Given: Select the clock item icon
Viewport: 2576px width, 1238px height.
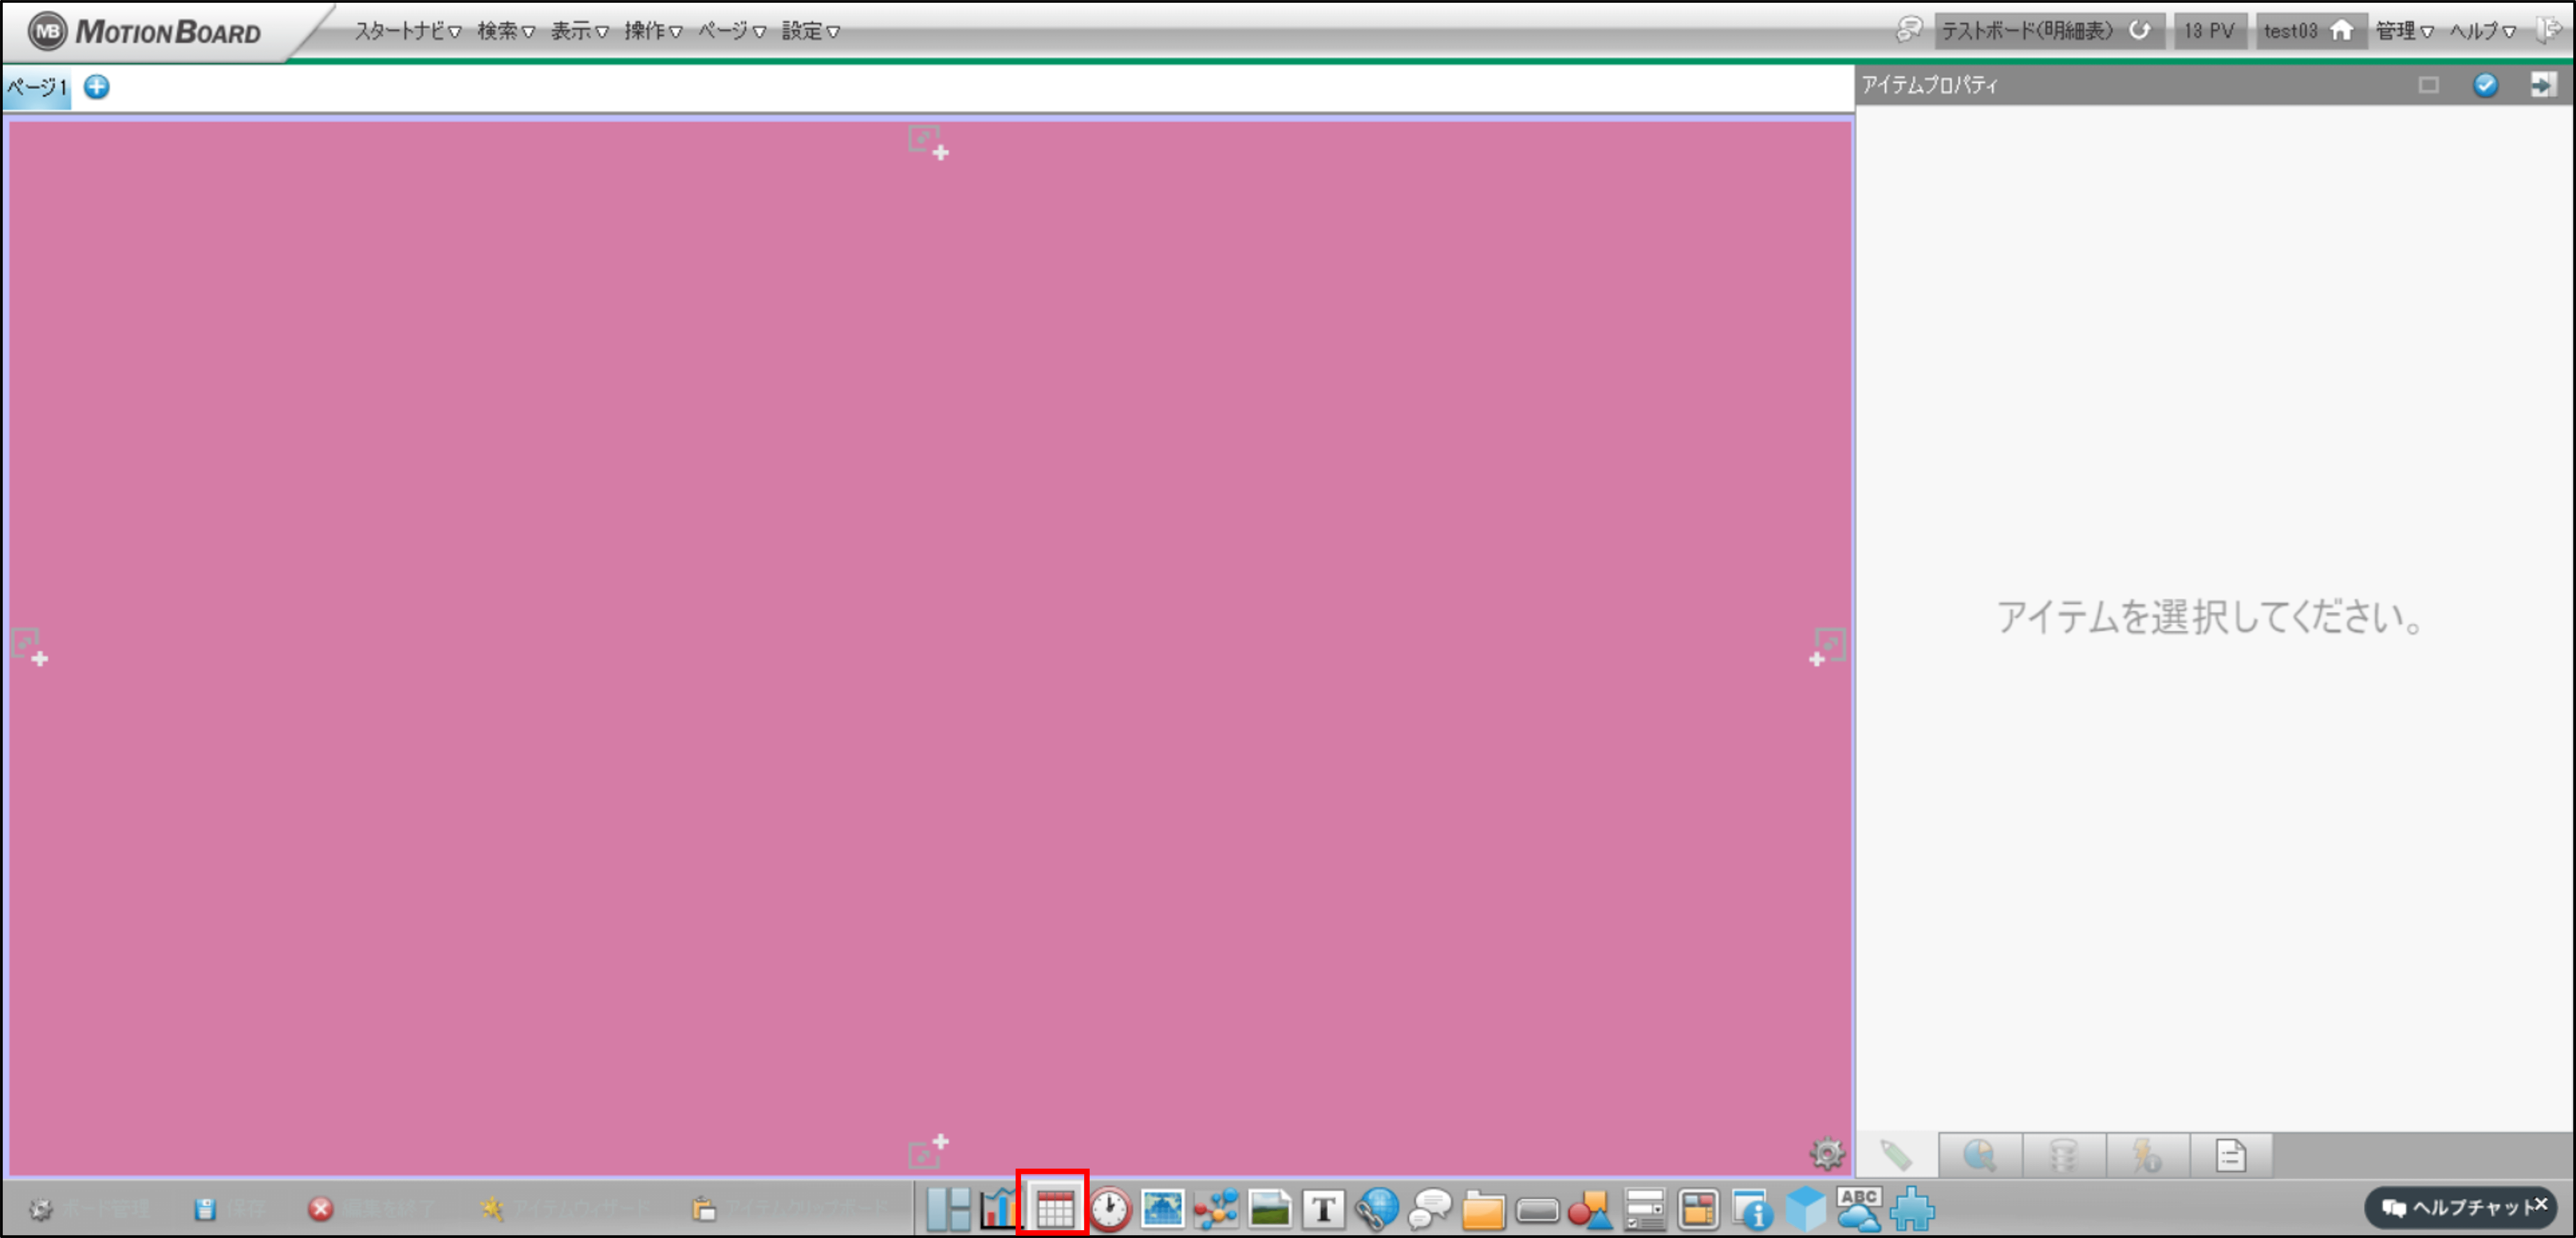Looking at the screenshot, I should (1109, 1209).
